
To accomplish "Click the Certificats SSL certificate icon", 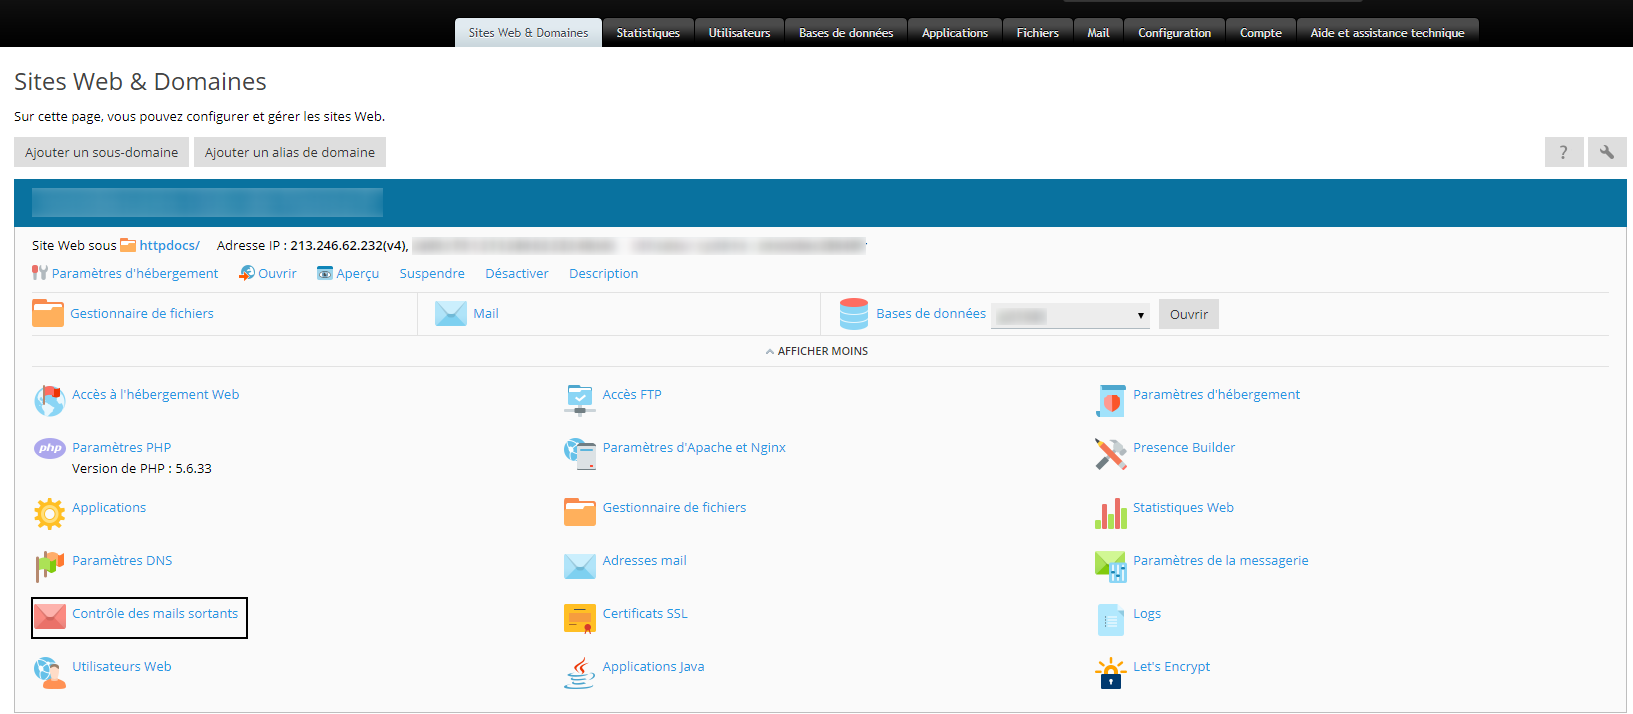I will 580,619.
